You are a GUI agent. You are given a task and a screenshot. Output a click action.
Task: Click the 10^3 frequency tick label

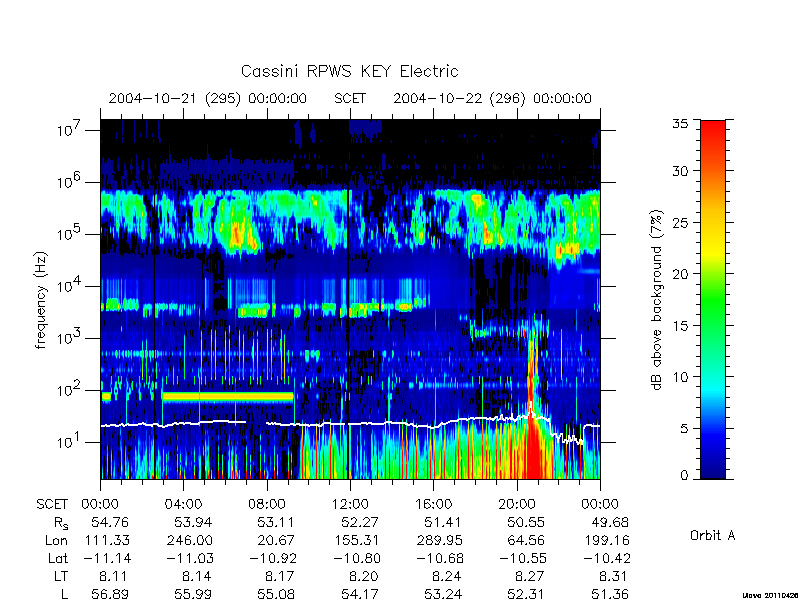69,338
